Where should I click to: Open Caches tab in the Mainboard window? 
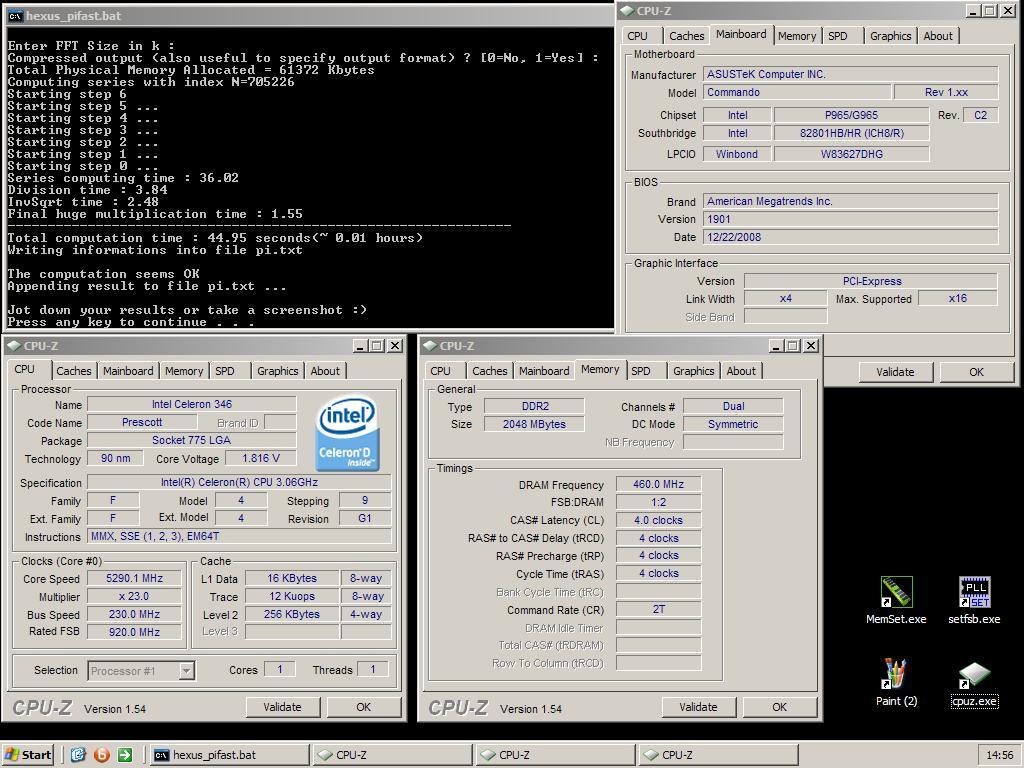(687, 36)
